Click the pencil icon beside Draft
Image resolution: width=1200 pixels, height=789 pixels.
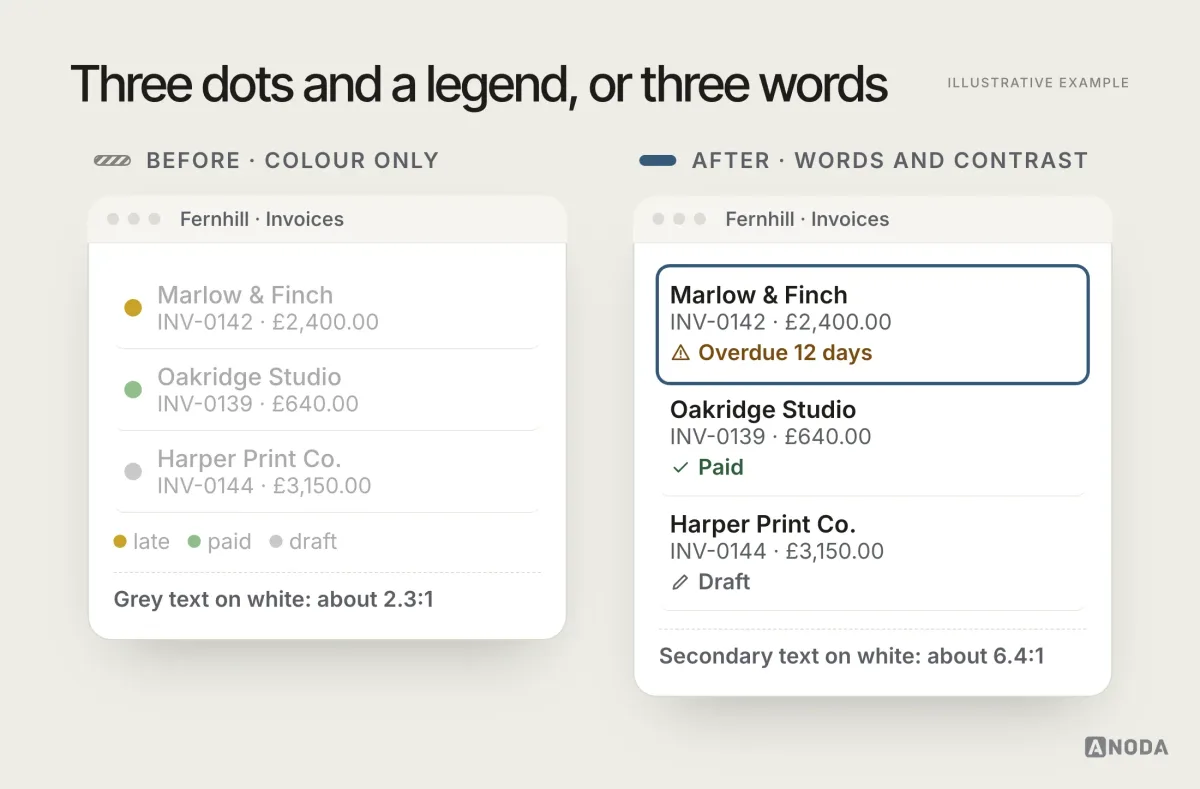681,582
